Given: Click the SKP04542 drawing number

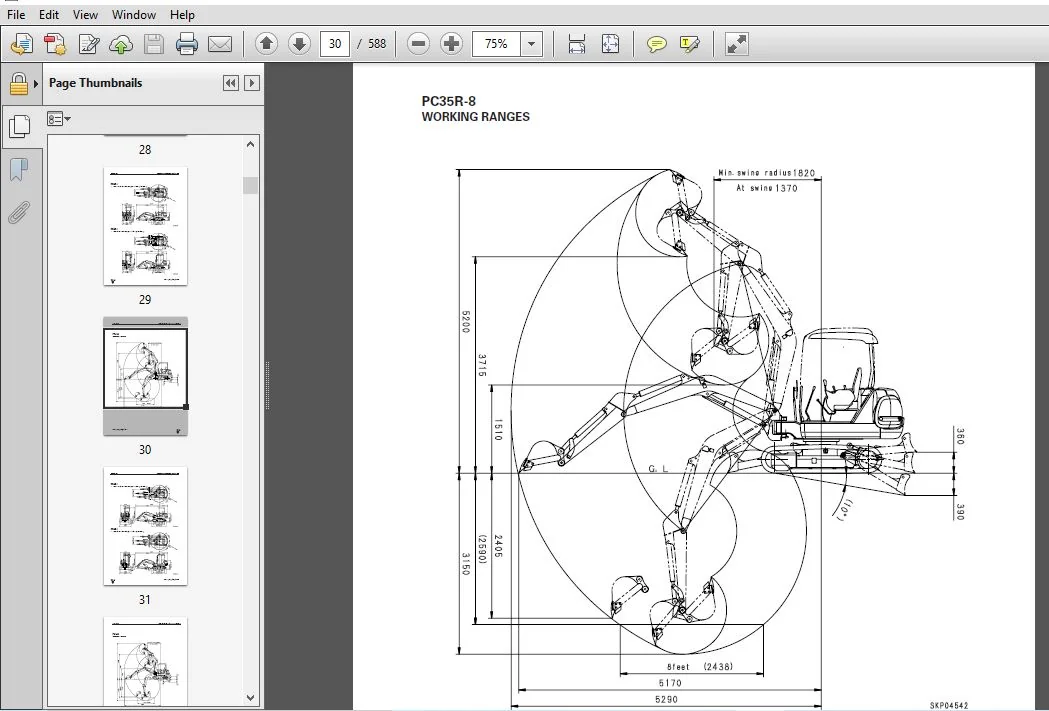Looking at the screenshot, I should [x=949, y=706].
